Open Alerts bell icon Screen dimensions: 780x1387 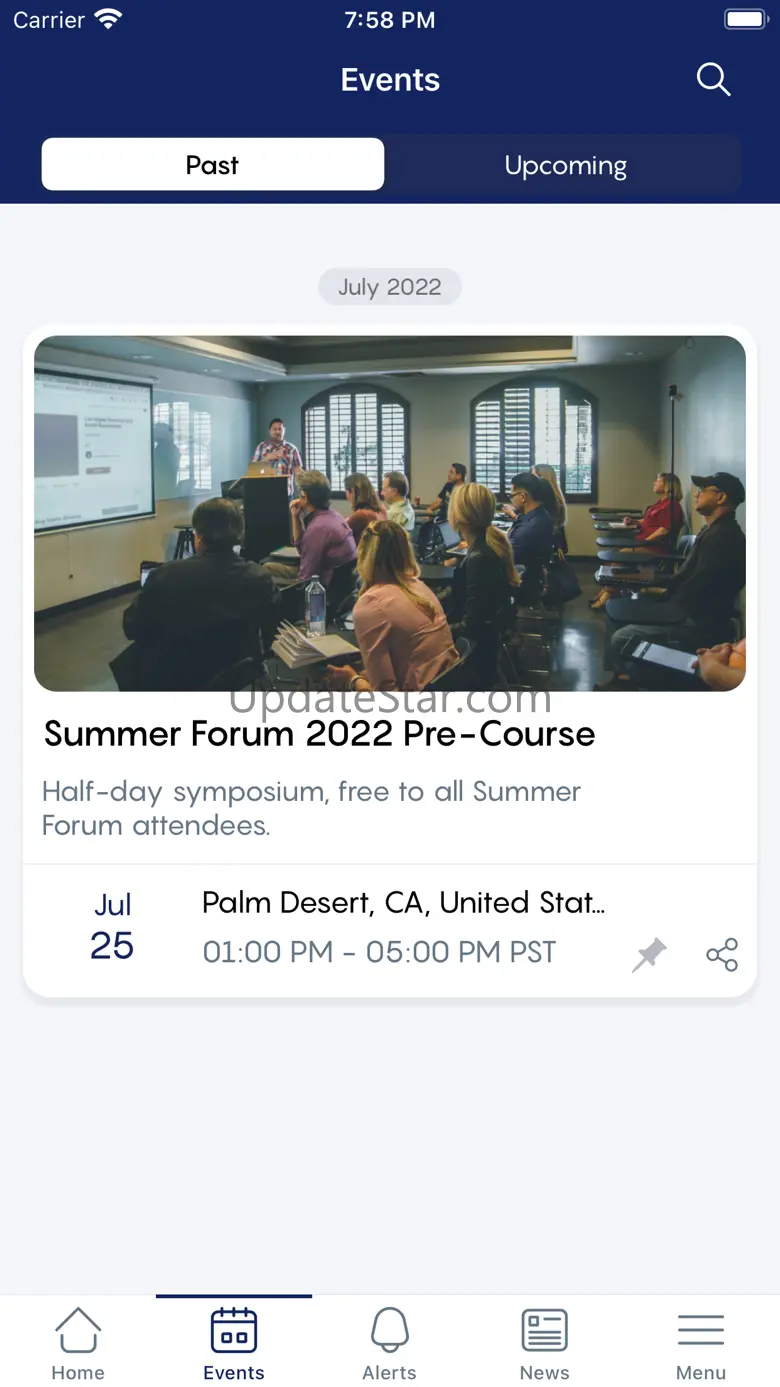[x=390, y=1331]
